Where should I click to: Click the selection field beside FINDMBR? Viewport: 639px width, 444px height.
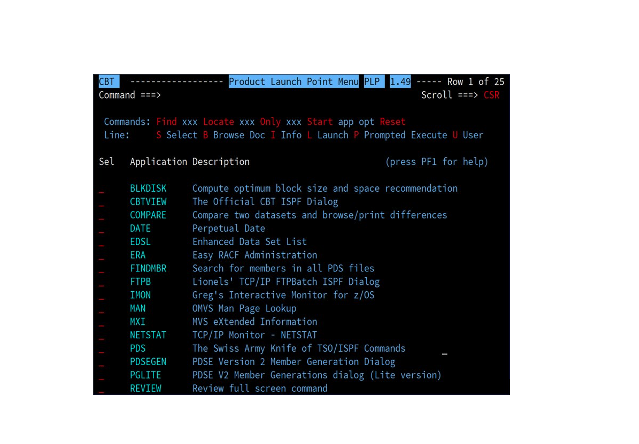click(101, 269)
